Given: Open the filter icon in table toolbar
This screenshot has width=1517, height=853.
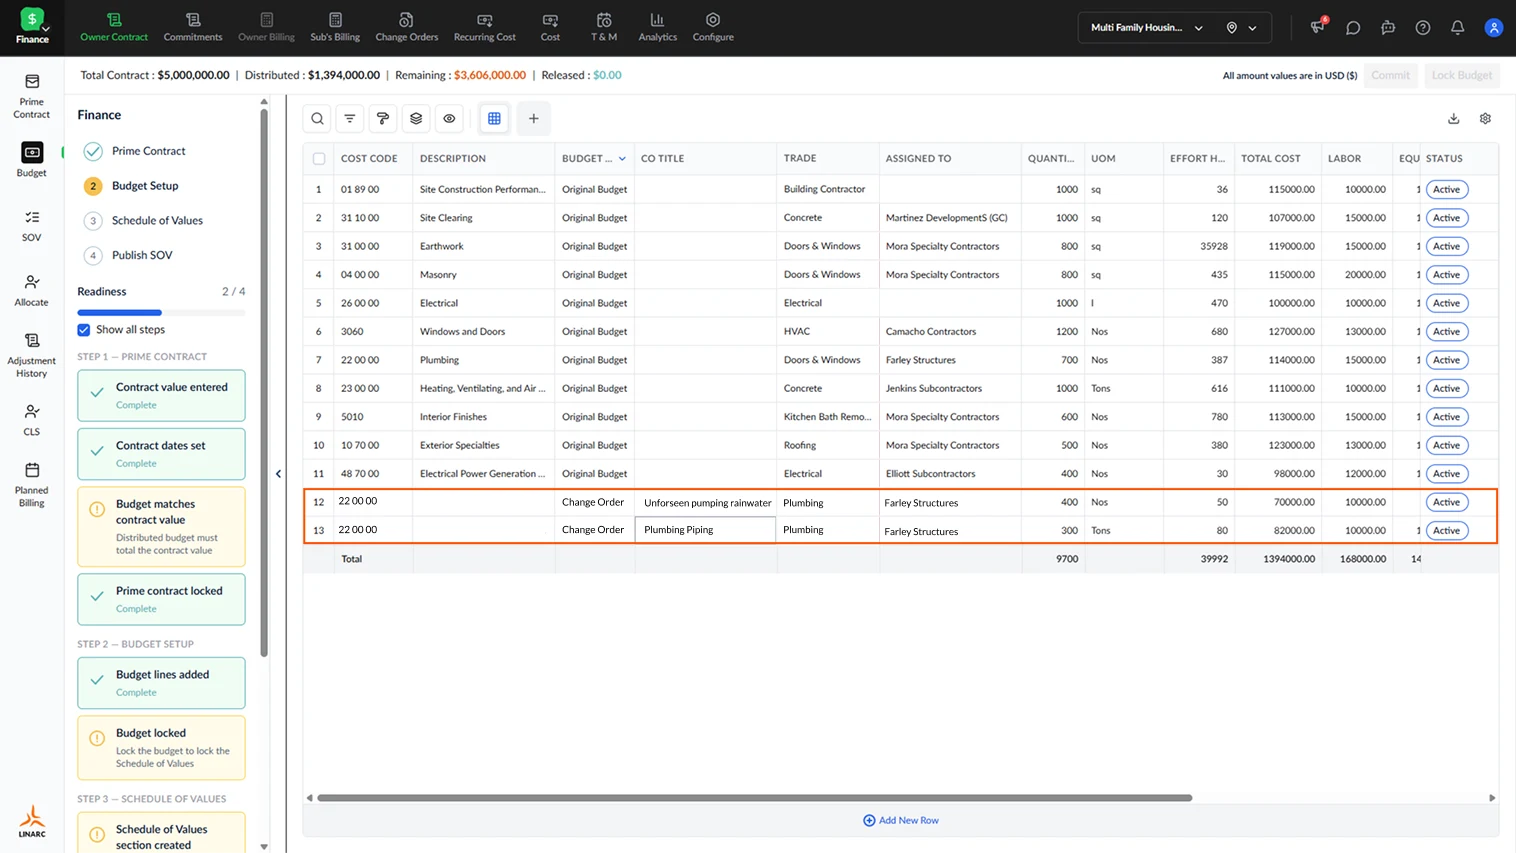Looking at the screenshot, I should 350,118.
